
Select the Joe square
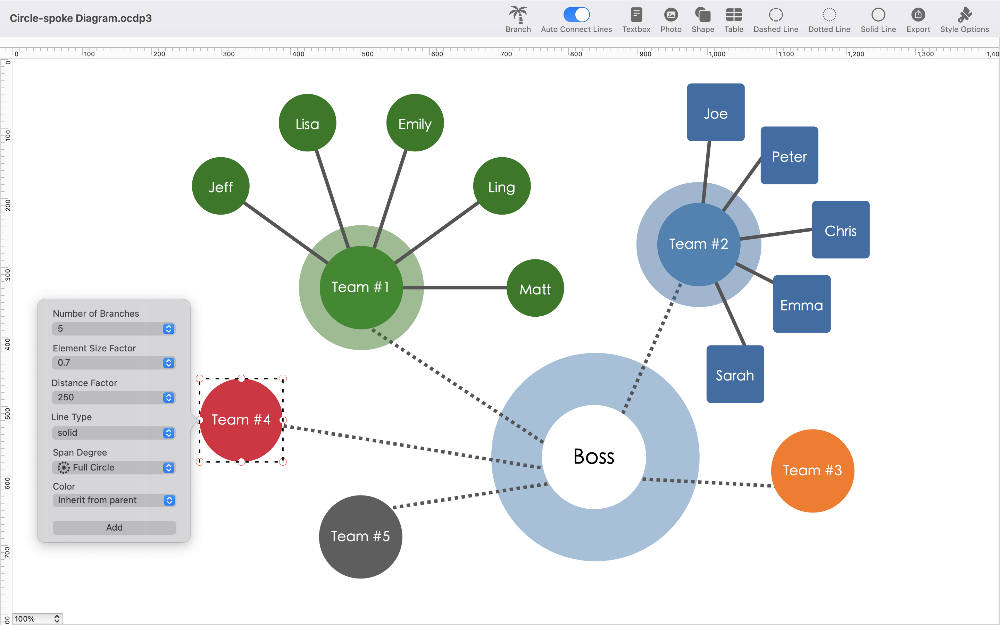pos(716,112)
